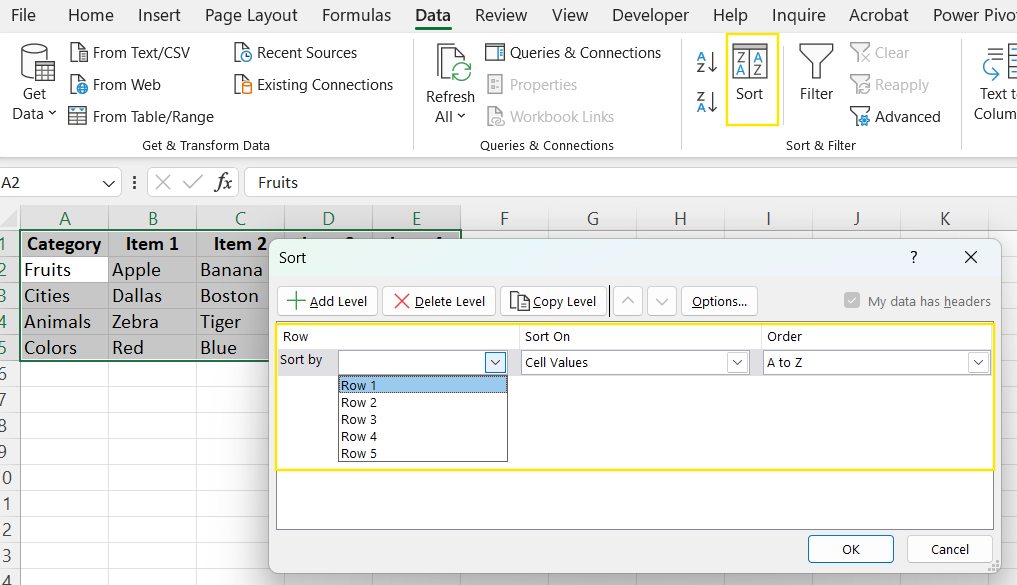1017x585 pixels.
Task: Switch to the View tab
Action: [x=570, y=15]
